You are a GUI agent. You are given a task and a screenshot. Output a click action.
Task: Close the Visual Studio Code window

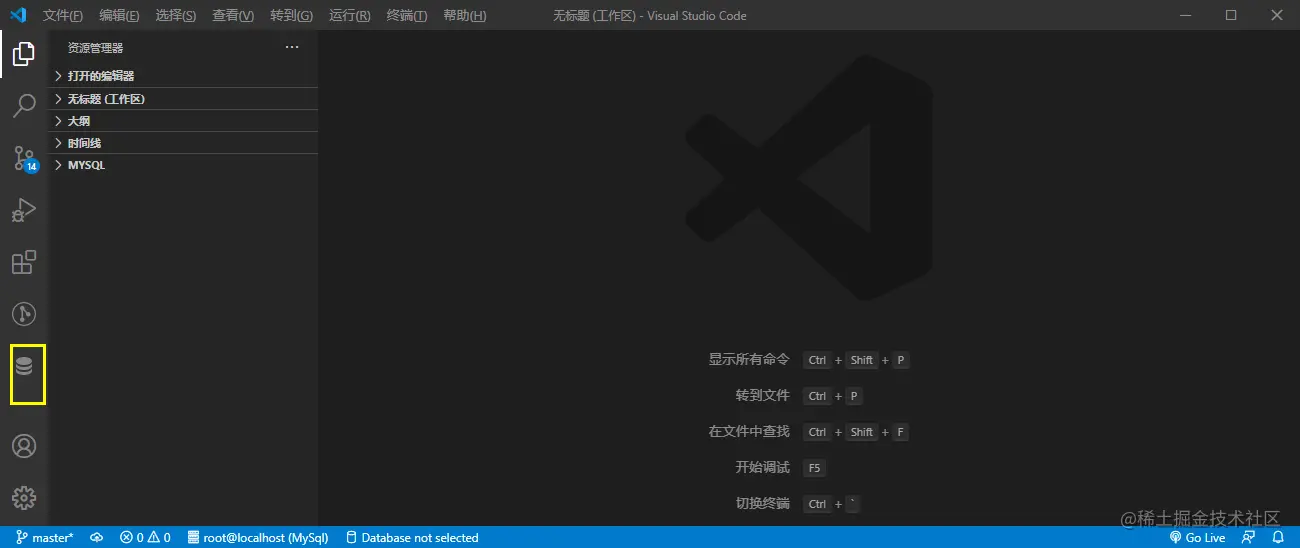point(1277,15)
